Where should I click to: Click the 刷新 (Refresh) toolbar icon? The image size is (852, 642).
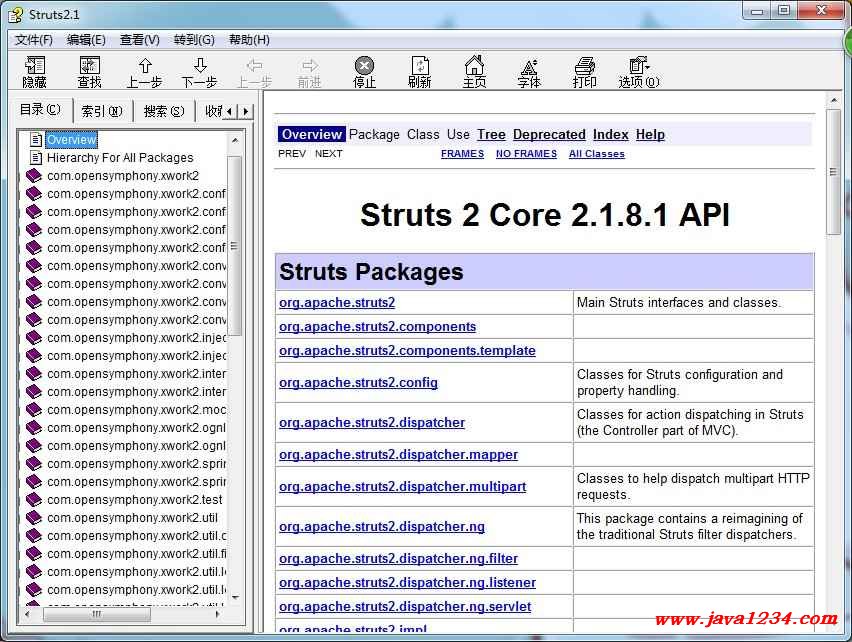click(419, 66)
